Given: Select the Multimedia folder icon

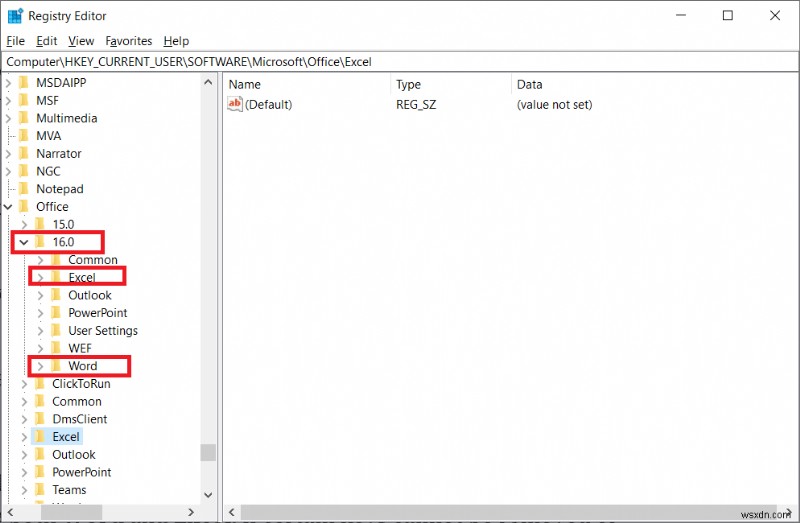Looking at the screenshot, I should coord(23,118).
